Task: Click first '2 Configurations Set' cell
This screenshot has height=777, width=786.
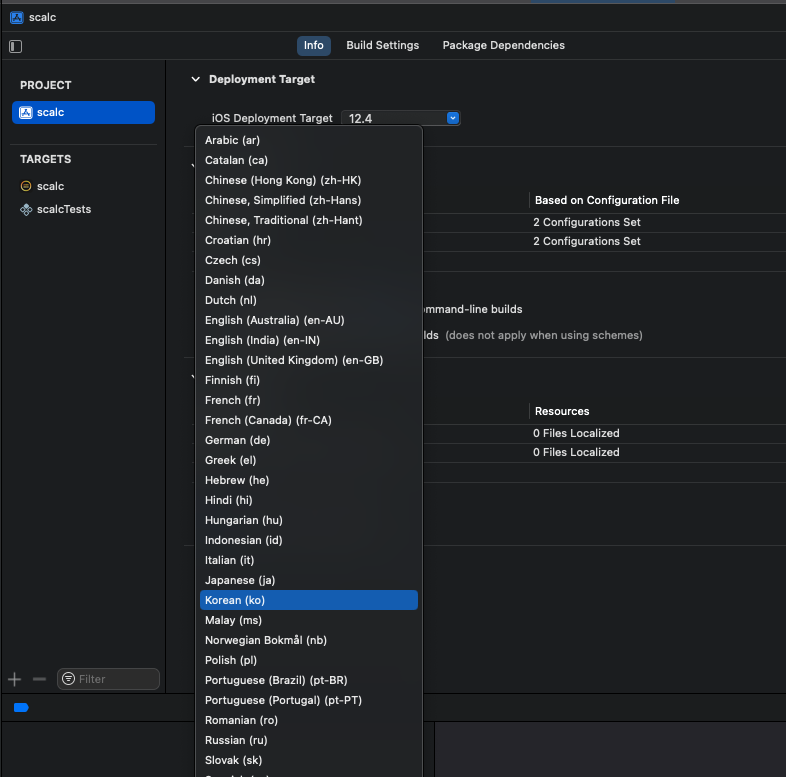Action: click(x=586, y=223)
